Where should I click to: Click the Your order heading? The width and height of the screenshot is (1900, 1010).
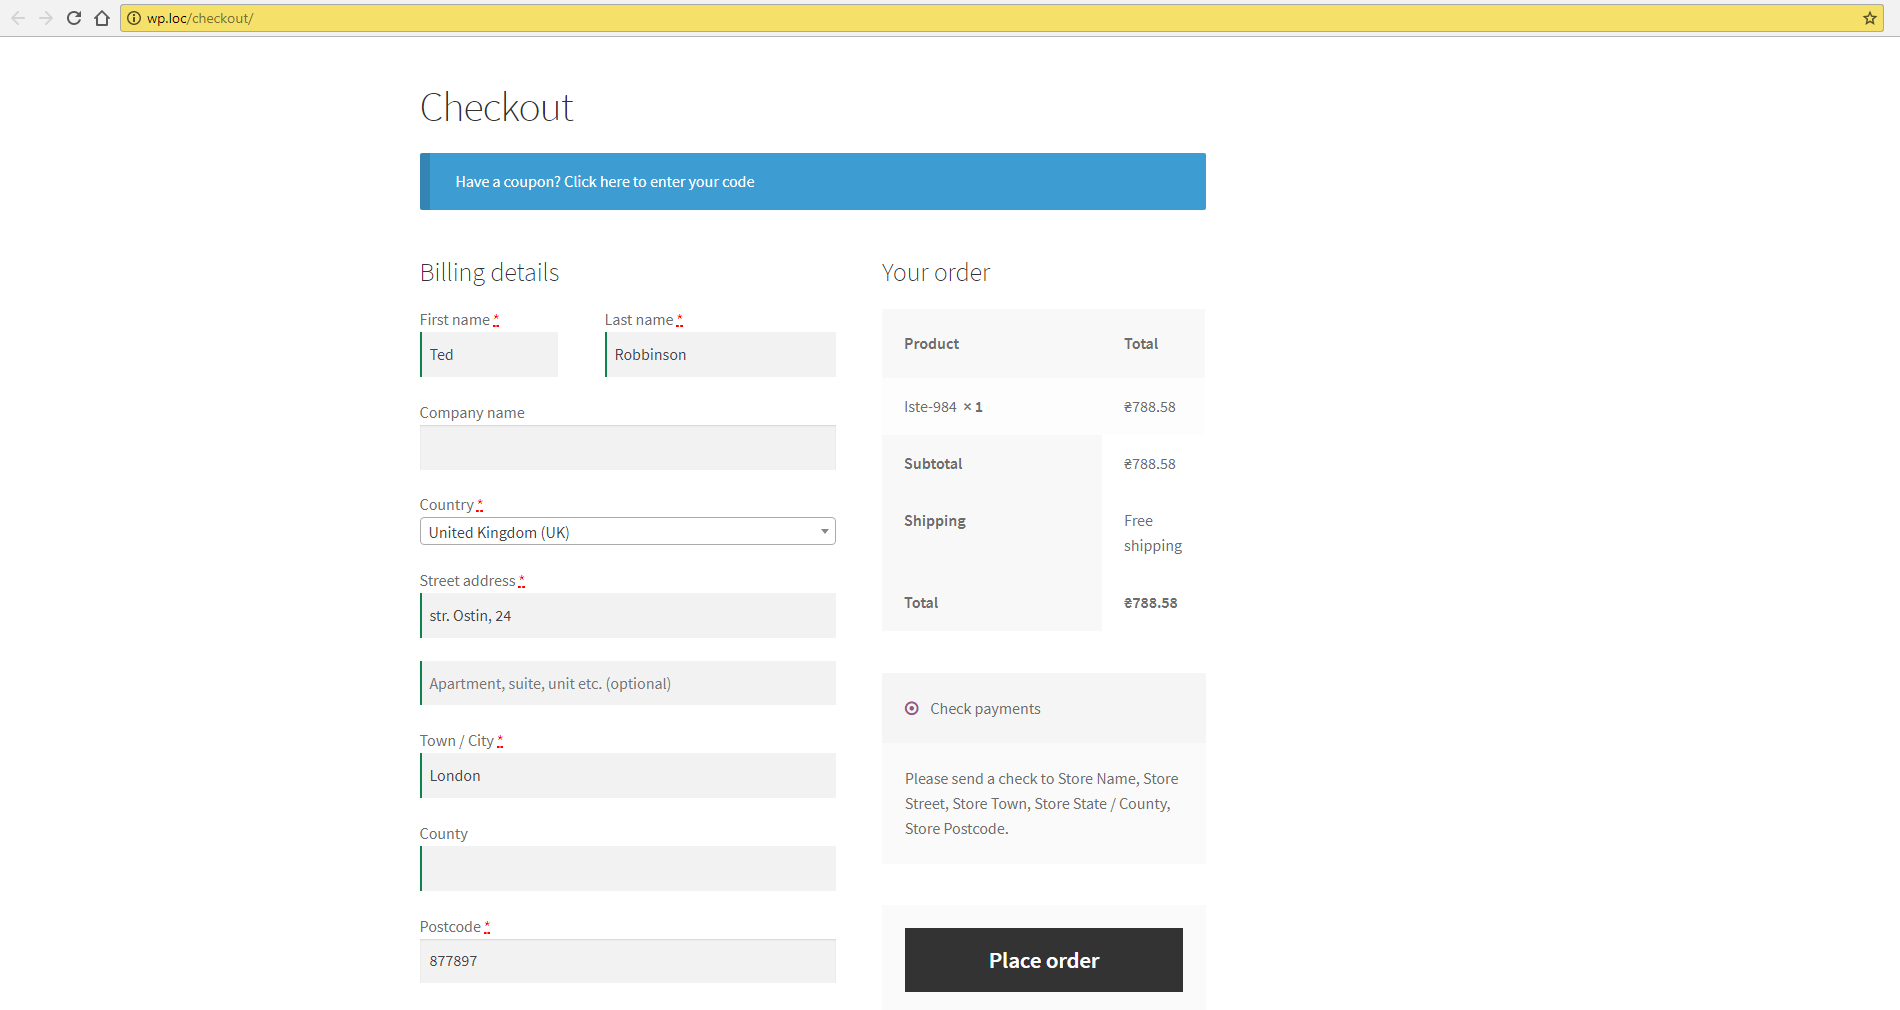(x=936, y=273)
